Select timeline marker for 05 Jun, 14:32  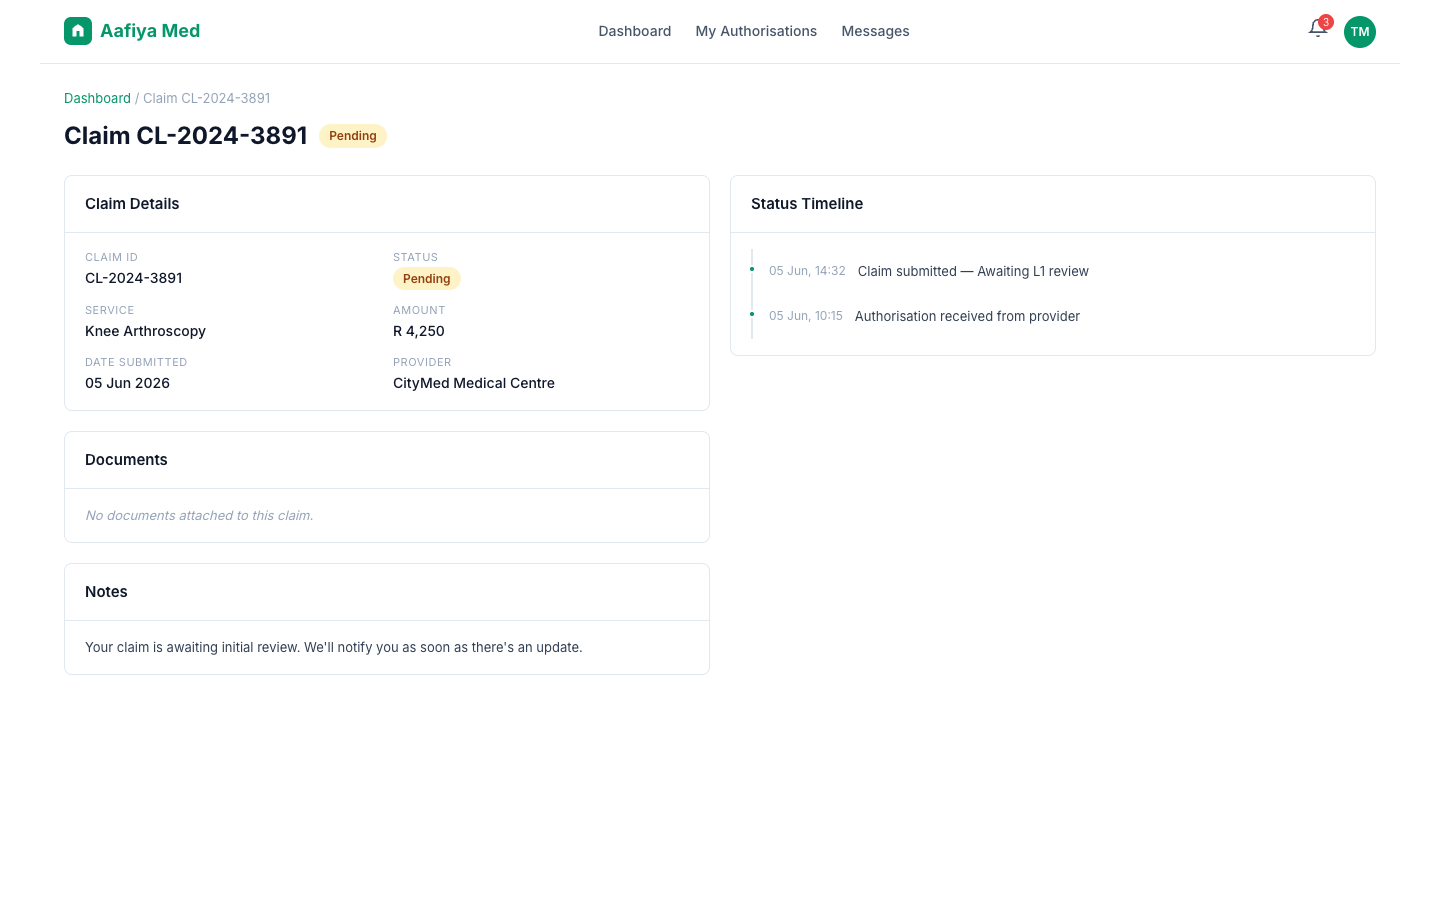tap(752, 269)
